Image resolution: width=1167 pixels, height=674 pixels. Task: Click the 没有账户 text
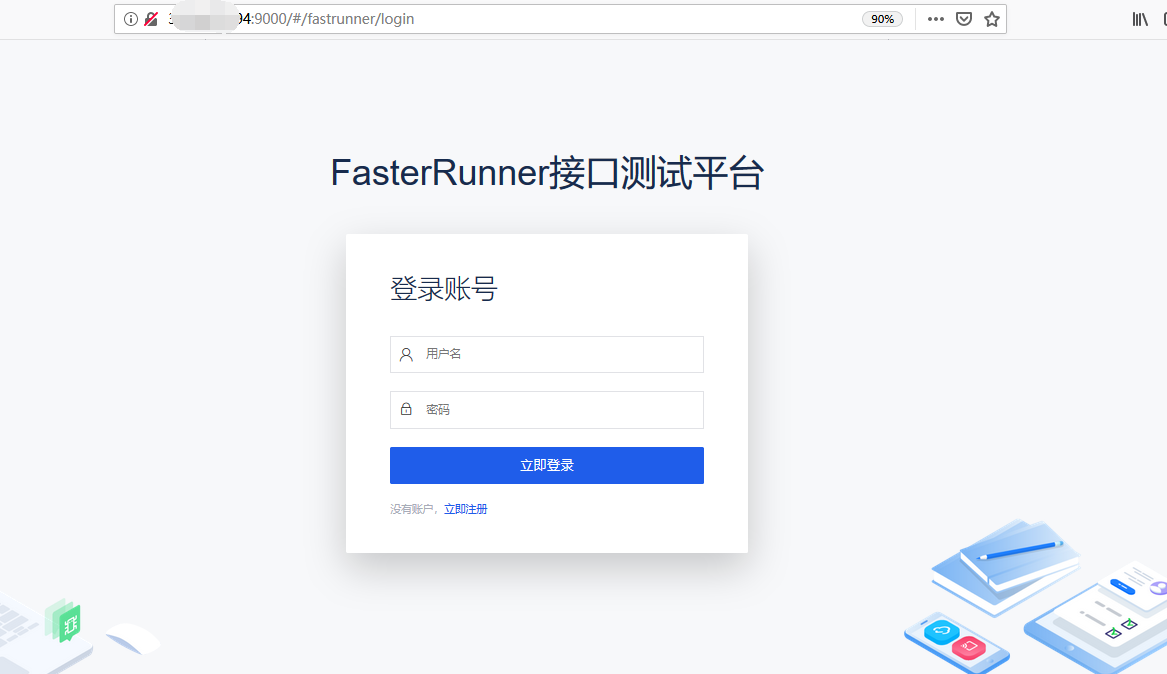click(411, 509)
